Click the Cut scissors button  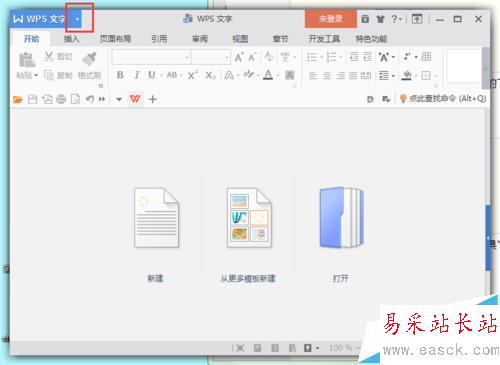coord(58,57)
